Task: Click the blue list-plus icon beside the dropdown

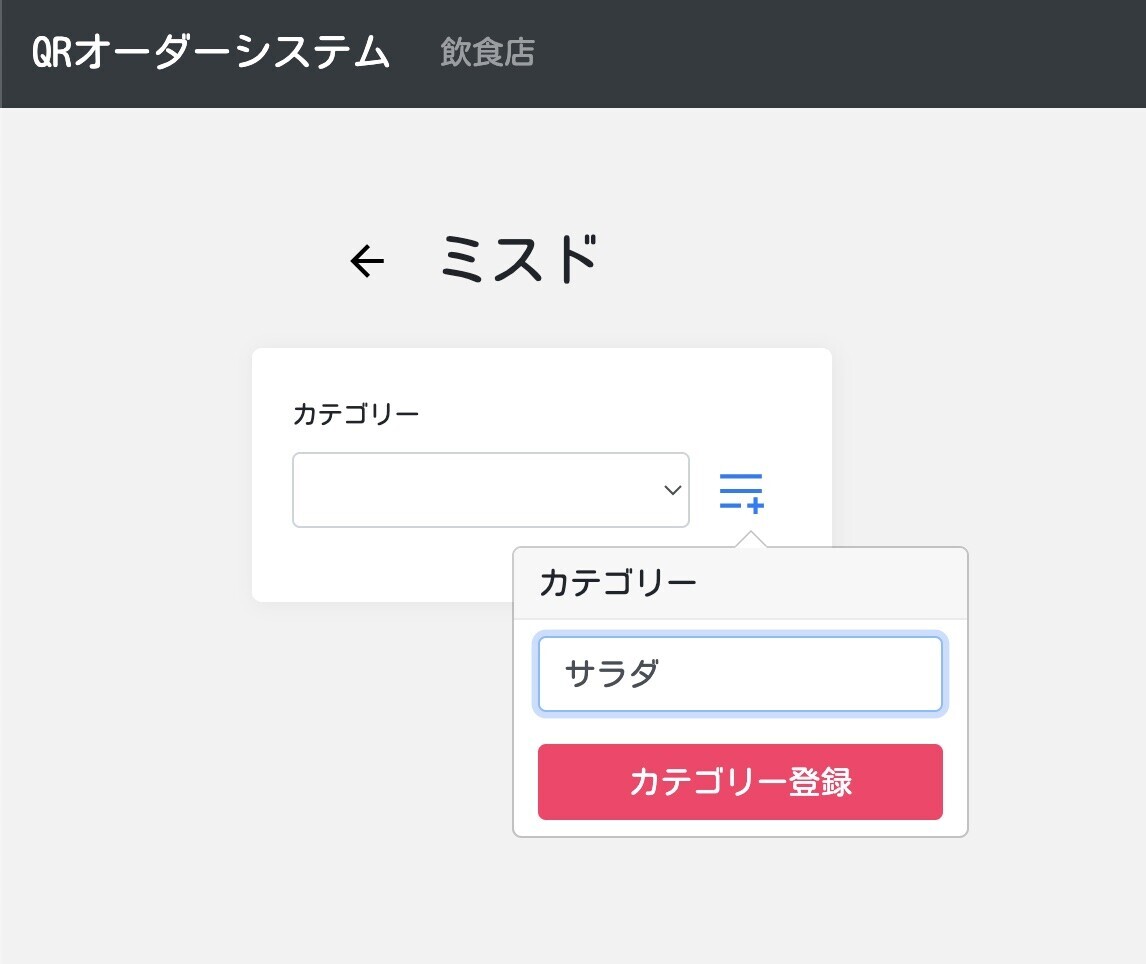Action: pos(740,490)
